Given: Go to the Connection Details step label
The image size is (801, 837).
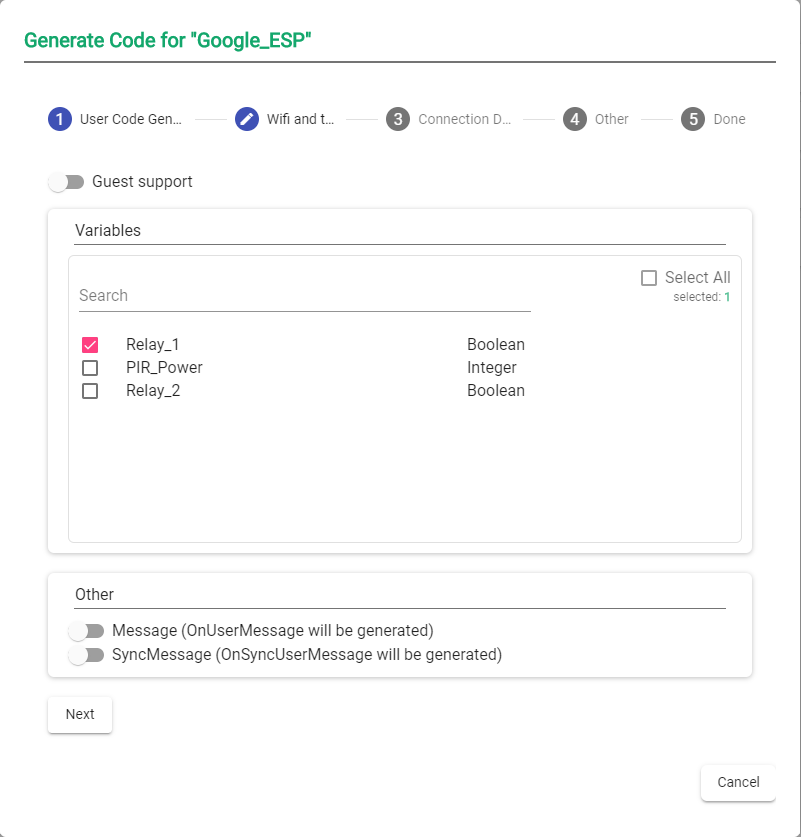Looking at the screenshot, I should pyautogui.click(x=464, y=119).
